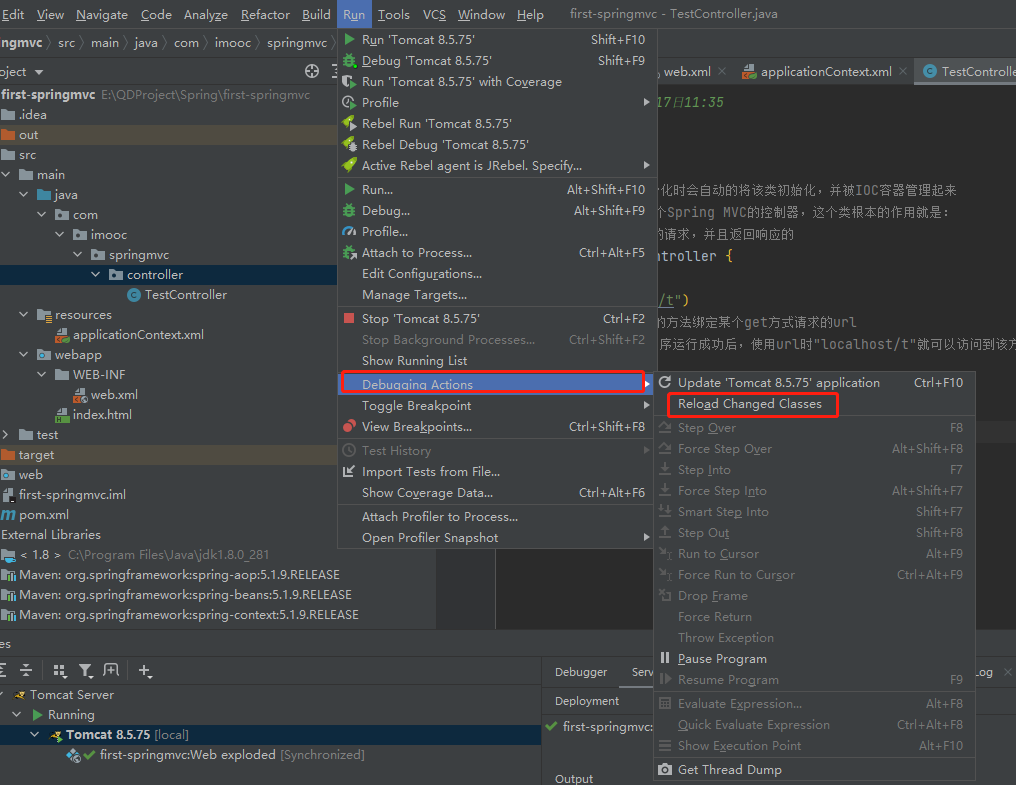The width and height of the screenshot is (1016, 785).
Task: Select first-springmvc.iml file
Action: click(x=72, y=495)
